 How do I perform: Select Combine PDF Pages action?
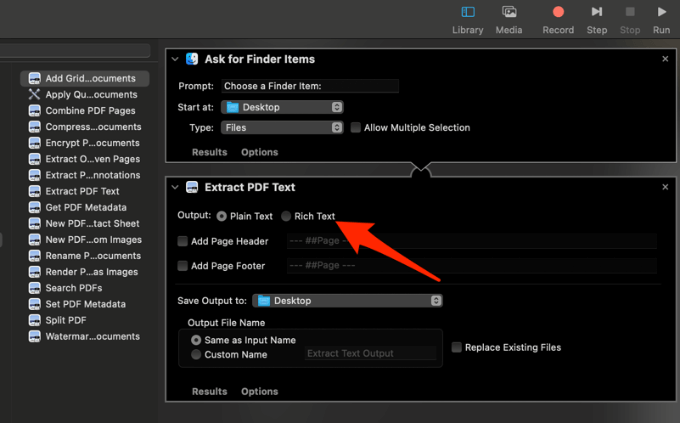pyautogui.click(x=85, y=111)
